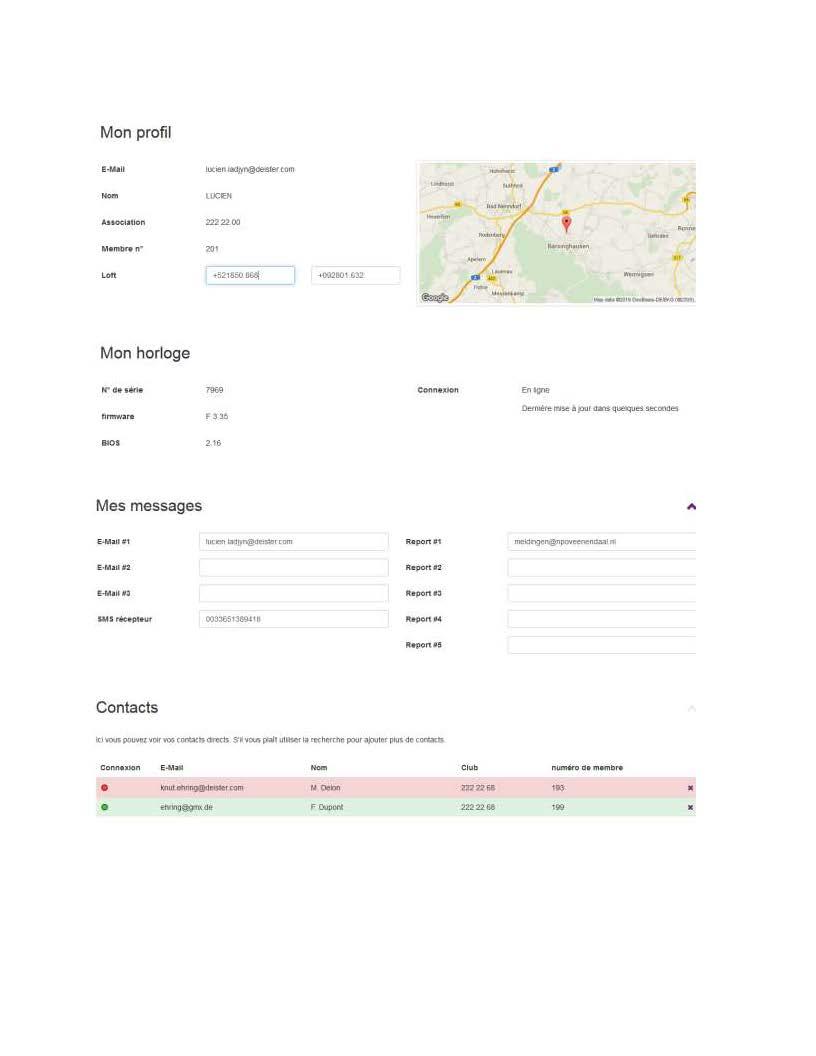The height and width of the screenshot is (1056, 816).
Task: Focus the first Loft coordinate field
Action: 250,275
